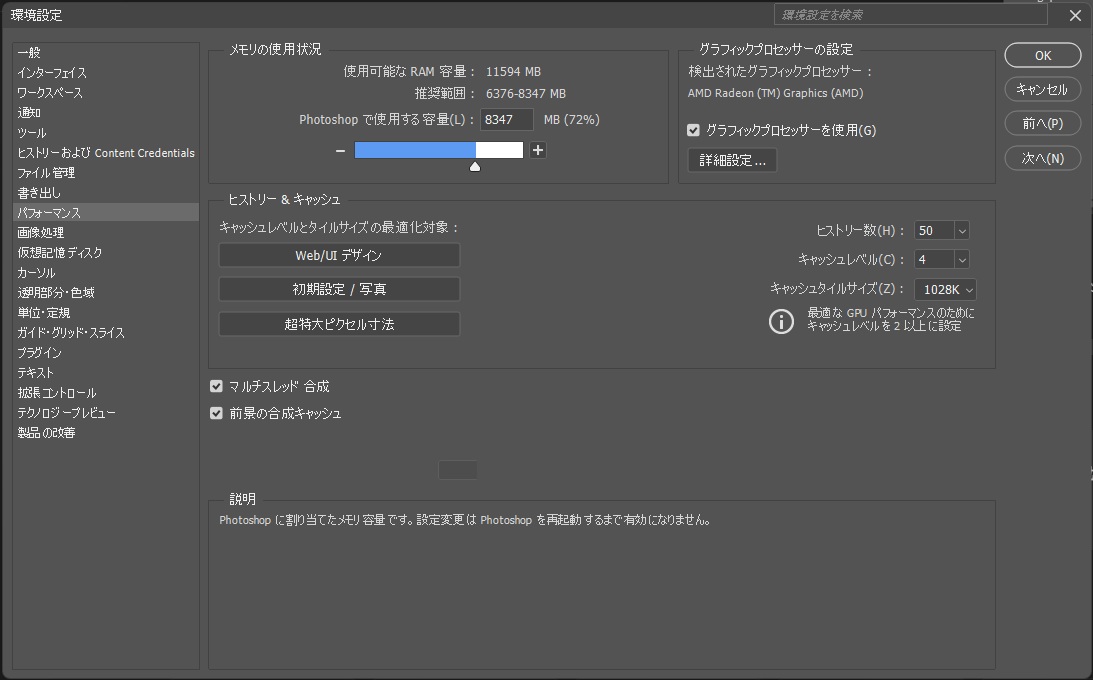Viewport: 1093px width, 680px height.
Task: Open カーソル preferences
Action: click(x=106, y=273)
